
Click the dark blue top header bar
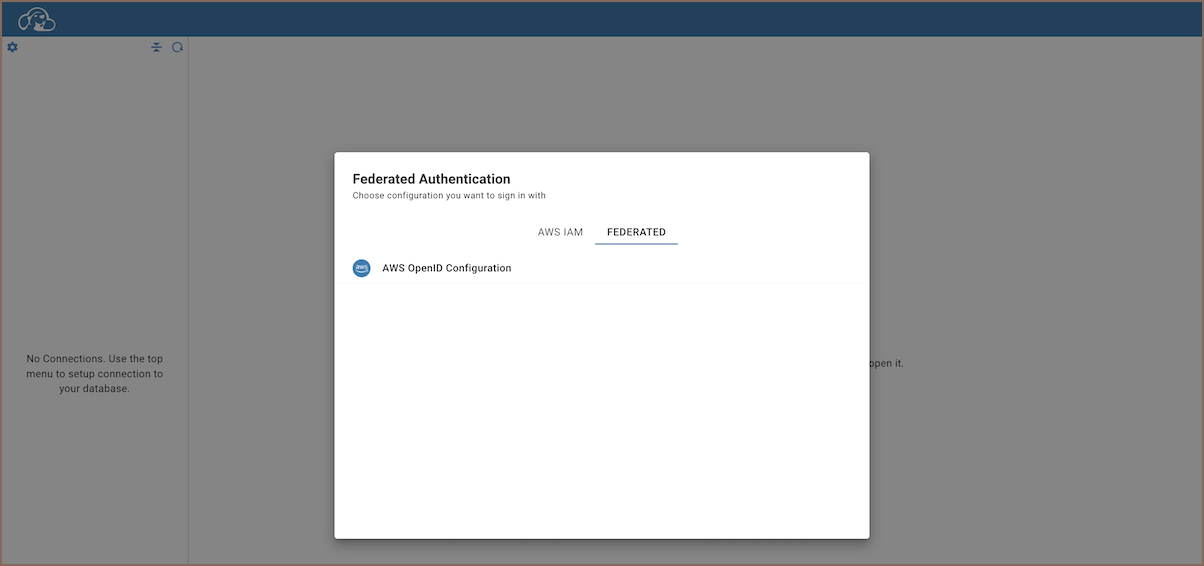coord(600,19)
